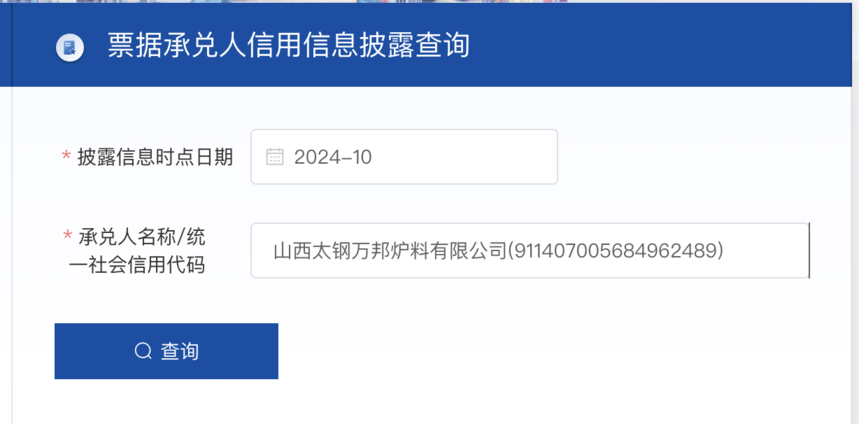Click the calendar icon in the date field
This screenshot has height=424, width=859.
click(x=274, y=157)
